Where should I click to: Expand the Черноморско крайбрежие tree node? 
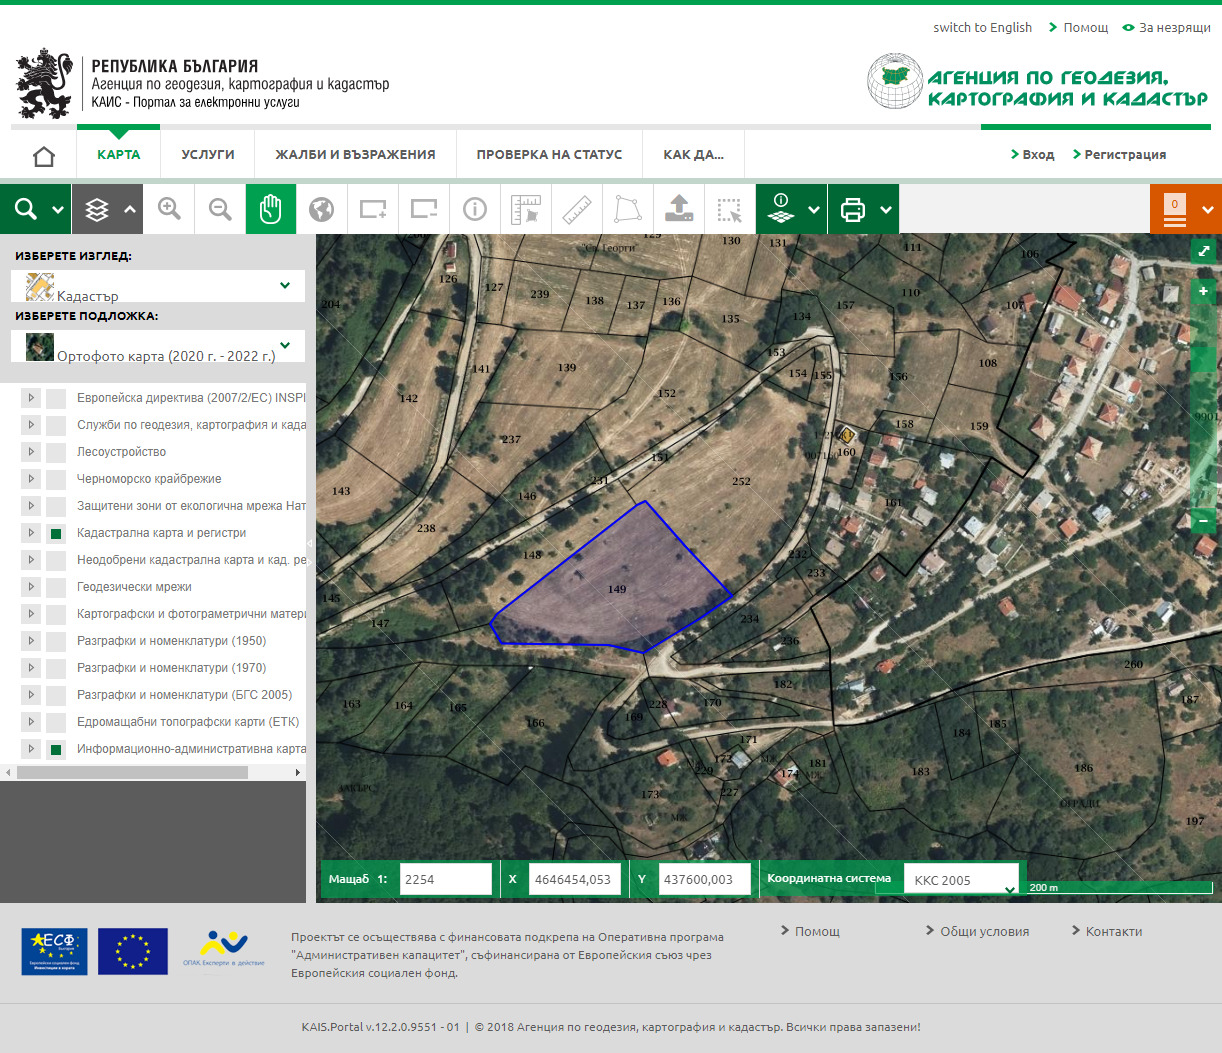pyautogui.click(x=31, y=479)
